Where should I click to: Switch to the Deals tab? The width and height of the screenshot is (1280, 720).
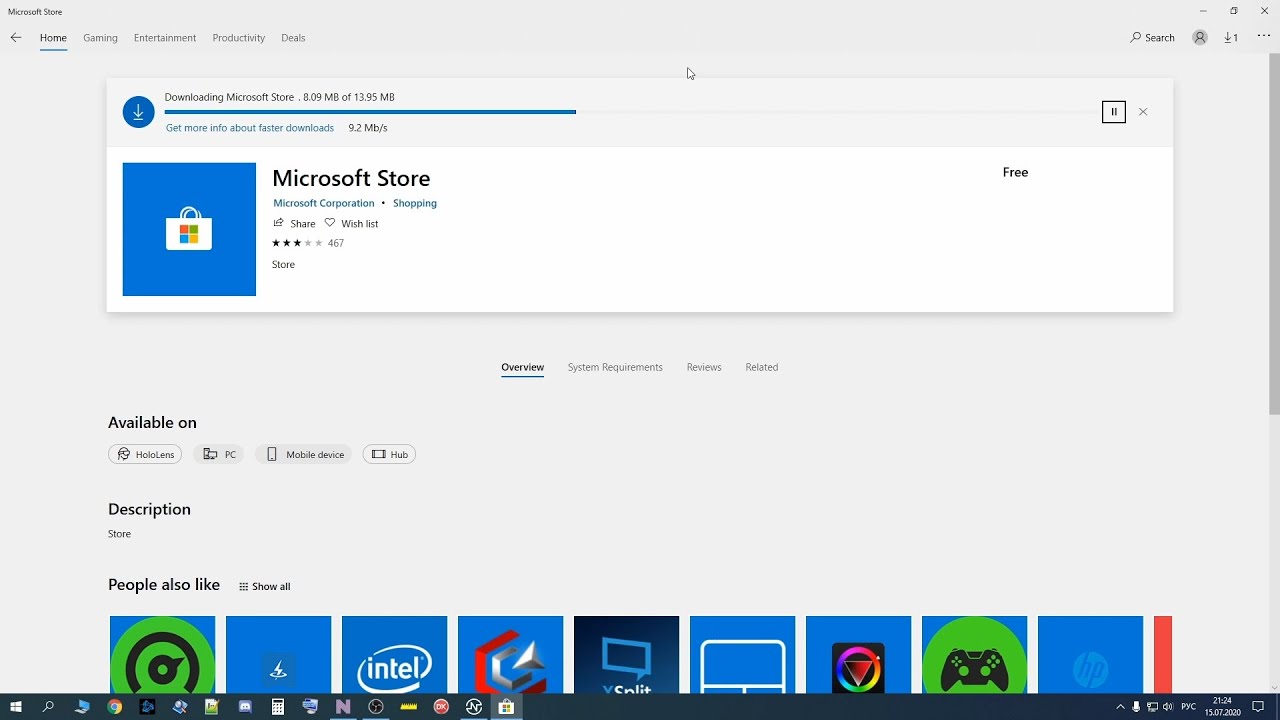tap(293, 38)
